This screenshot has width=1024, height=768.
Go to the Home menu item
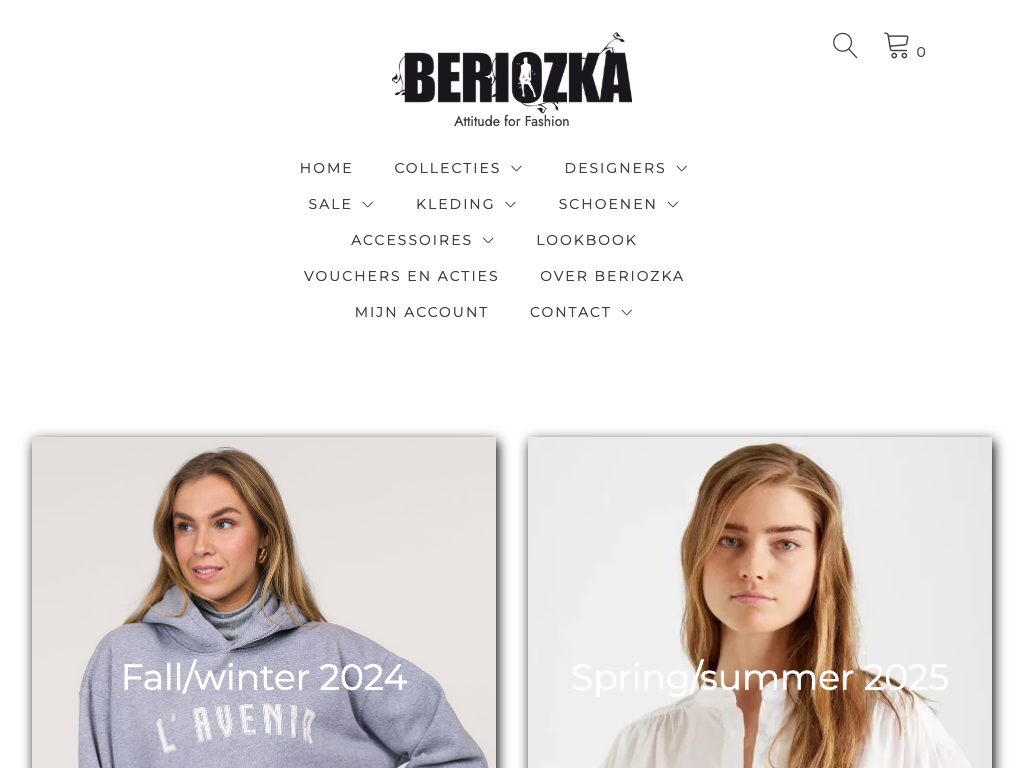click(326, 168)
